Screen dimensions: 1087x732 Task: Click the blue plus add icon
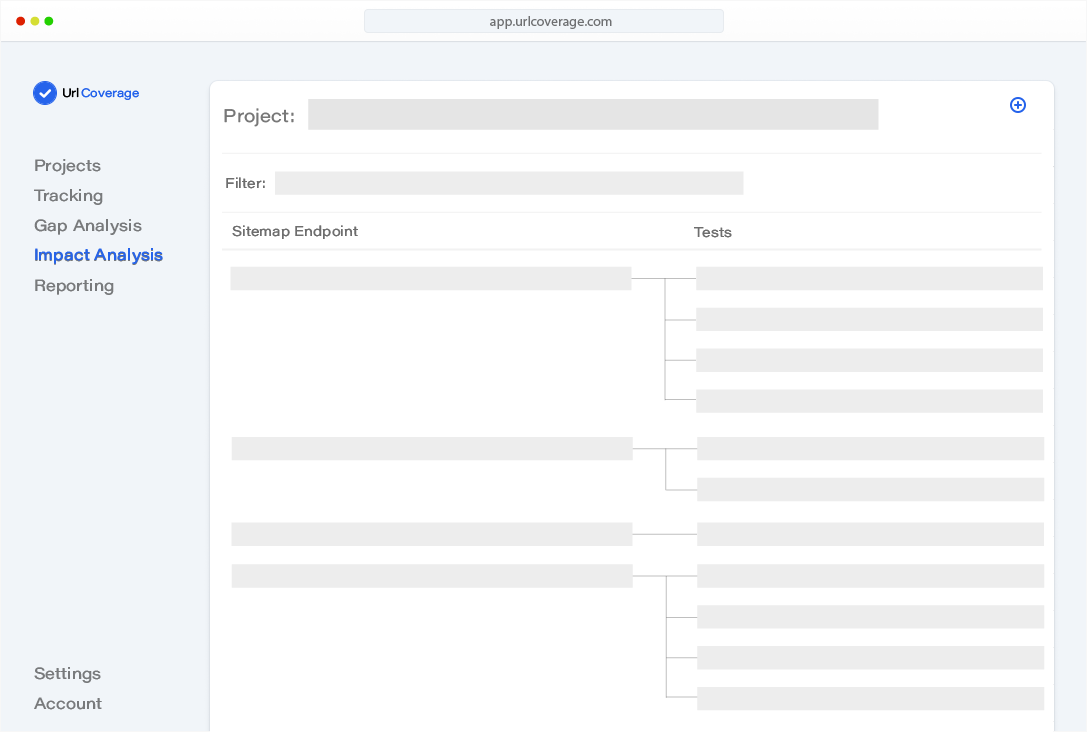tap(1018, 105)
